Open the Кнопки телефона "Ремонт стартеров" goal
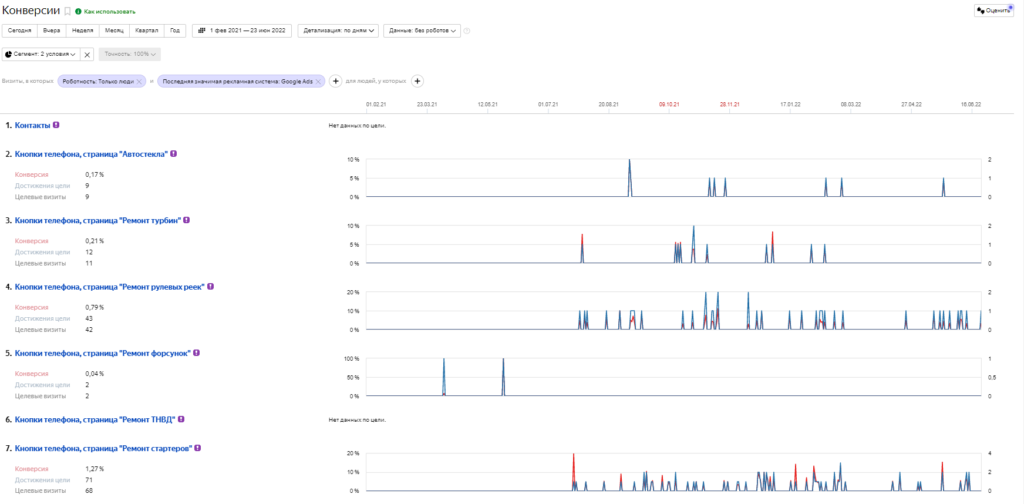The height and width of the screenshot is (504, 1024). click(x=103, y=449)
